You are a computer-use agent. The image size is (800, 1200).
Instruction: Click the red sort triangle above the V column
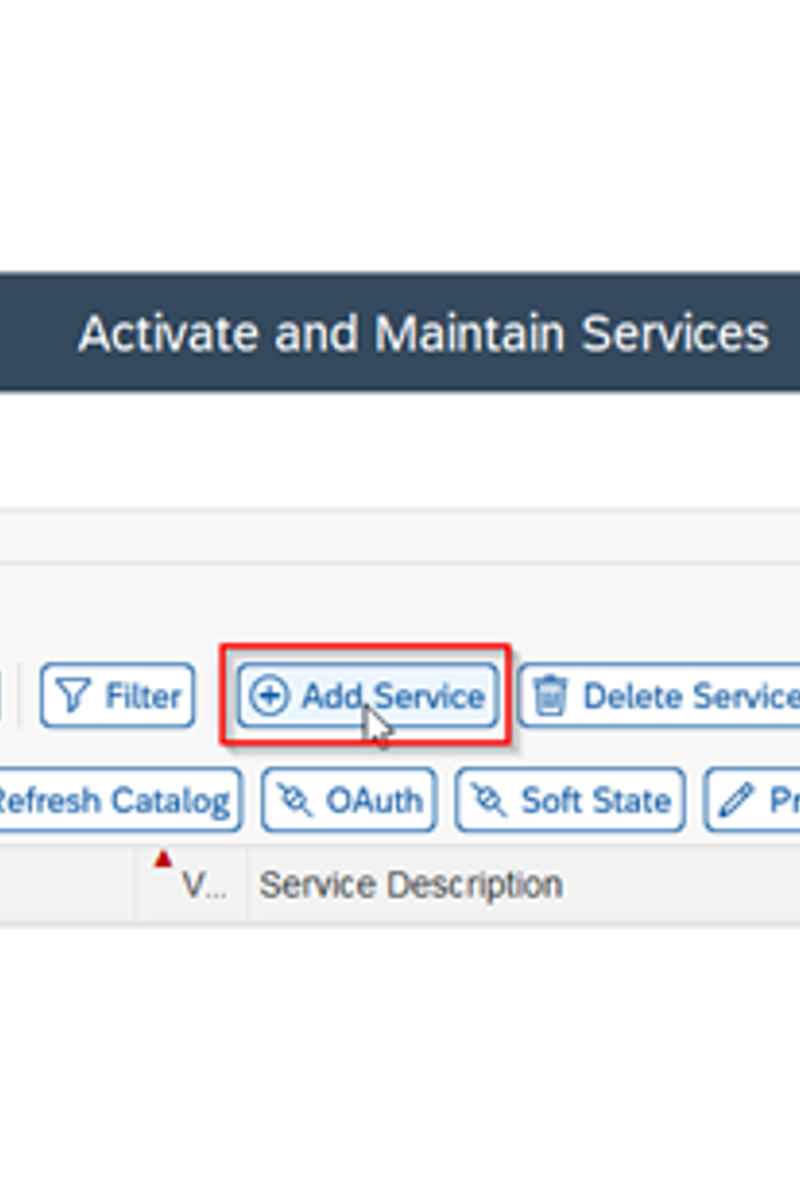(164, 858)
